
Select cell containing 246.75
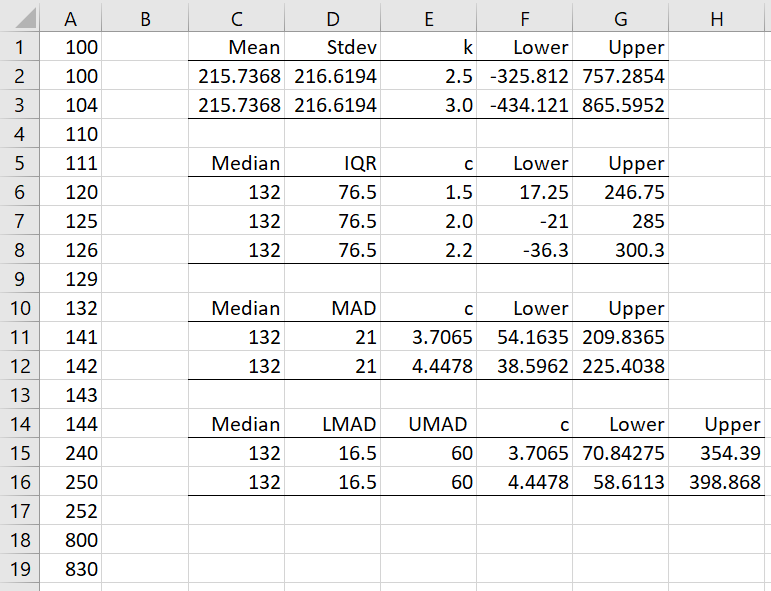pyautogui.click(x=620, y=192)
